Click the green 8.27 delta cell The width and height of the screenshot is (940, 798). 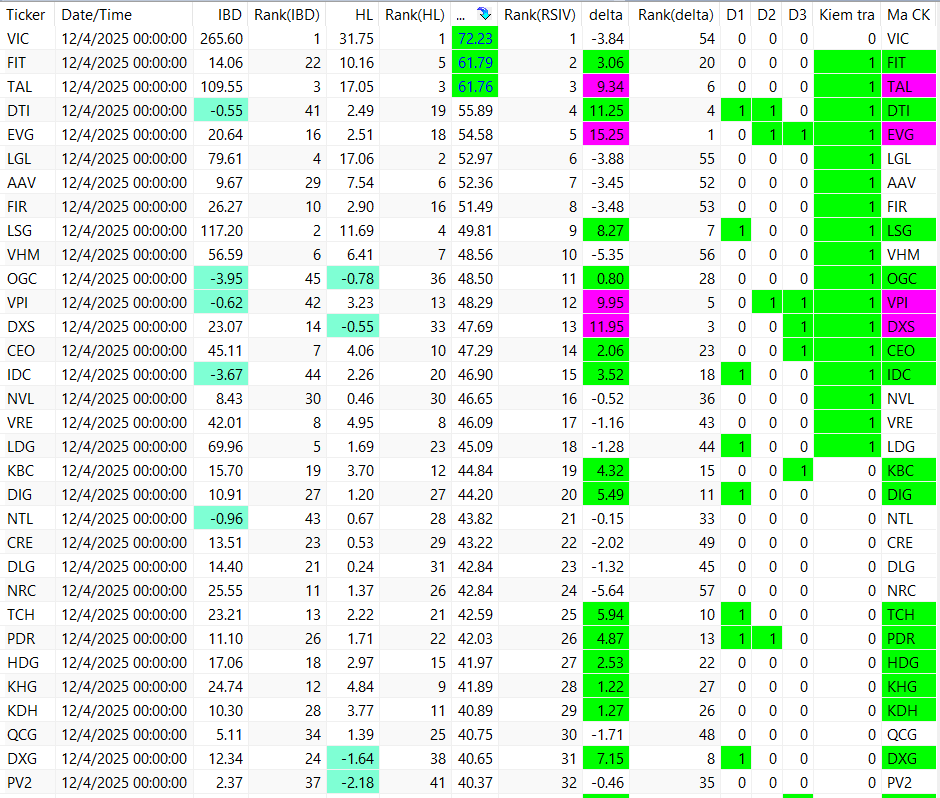pos(606,231)
